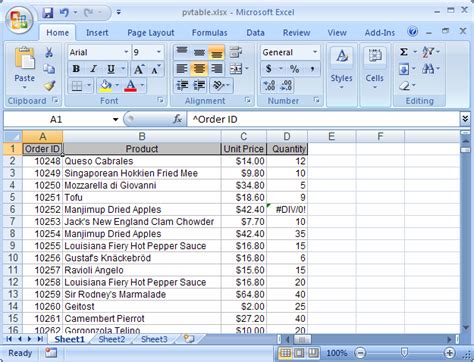Click the Paste clipboard icon
This screenshot has width=474, height=362.
25,59
